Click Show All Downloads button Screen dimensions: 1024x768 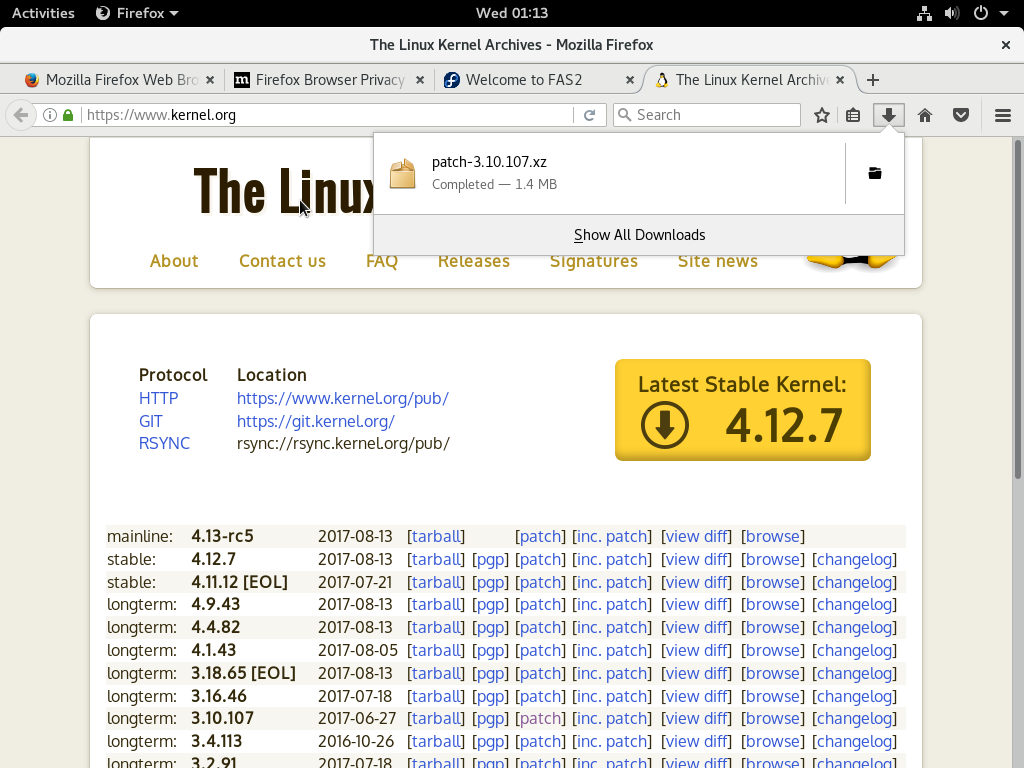point(639,235)
